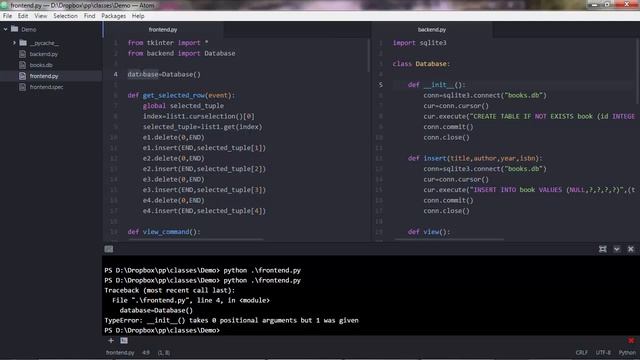Switch to the frontend.py editor tab
The width and height of the screenshot is (640, 360).
tap(163, 29)
